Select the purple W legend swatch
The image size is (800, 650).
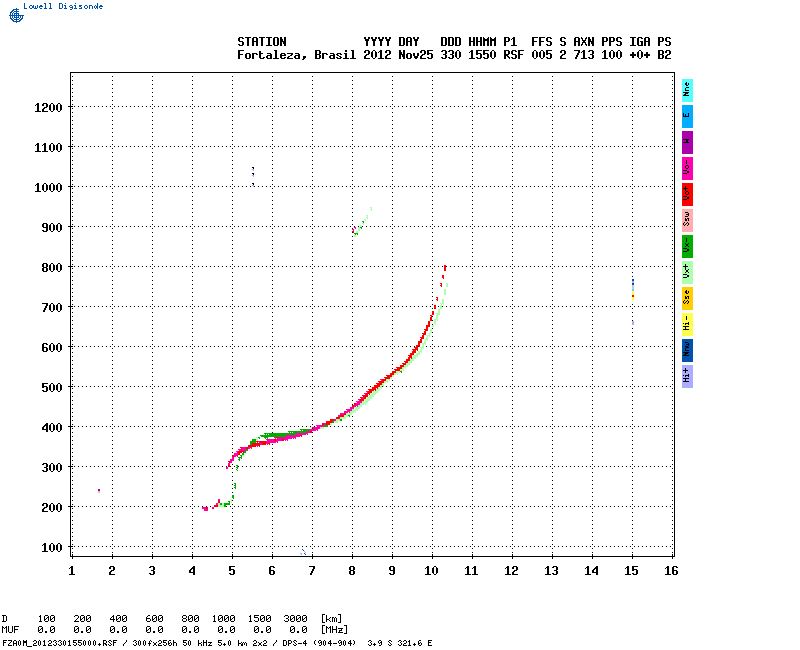click(x=687, y=142)
